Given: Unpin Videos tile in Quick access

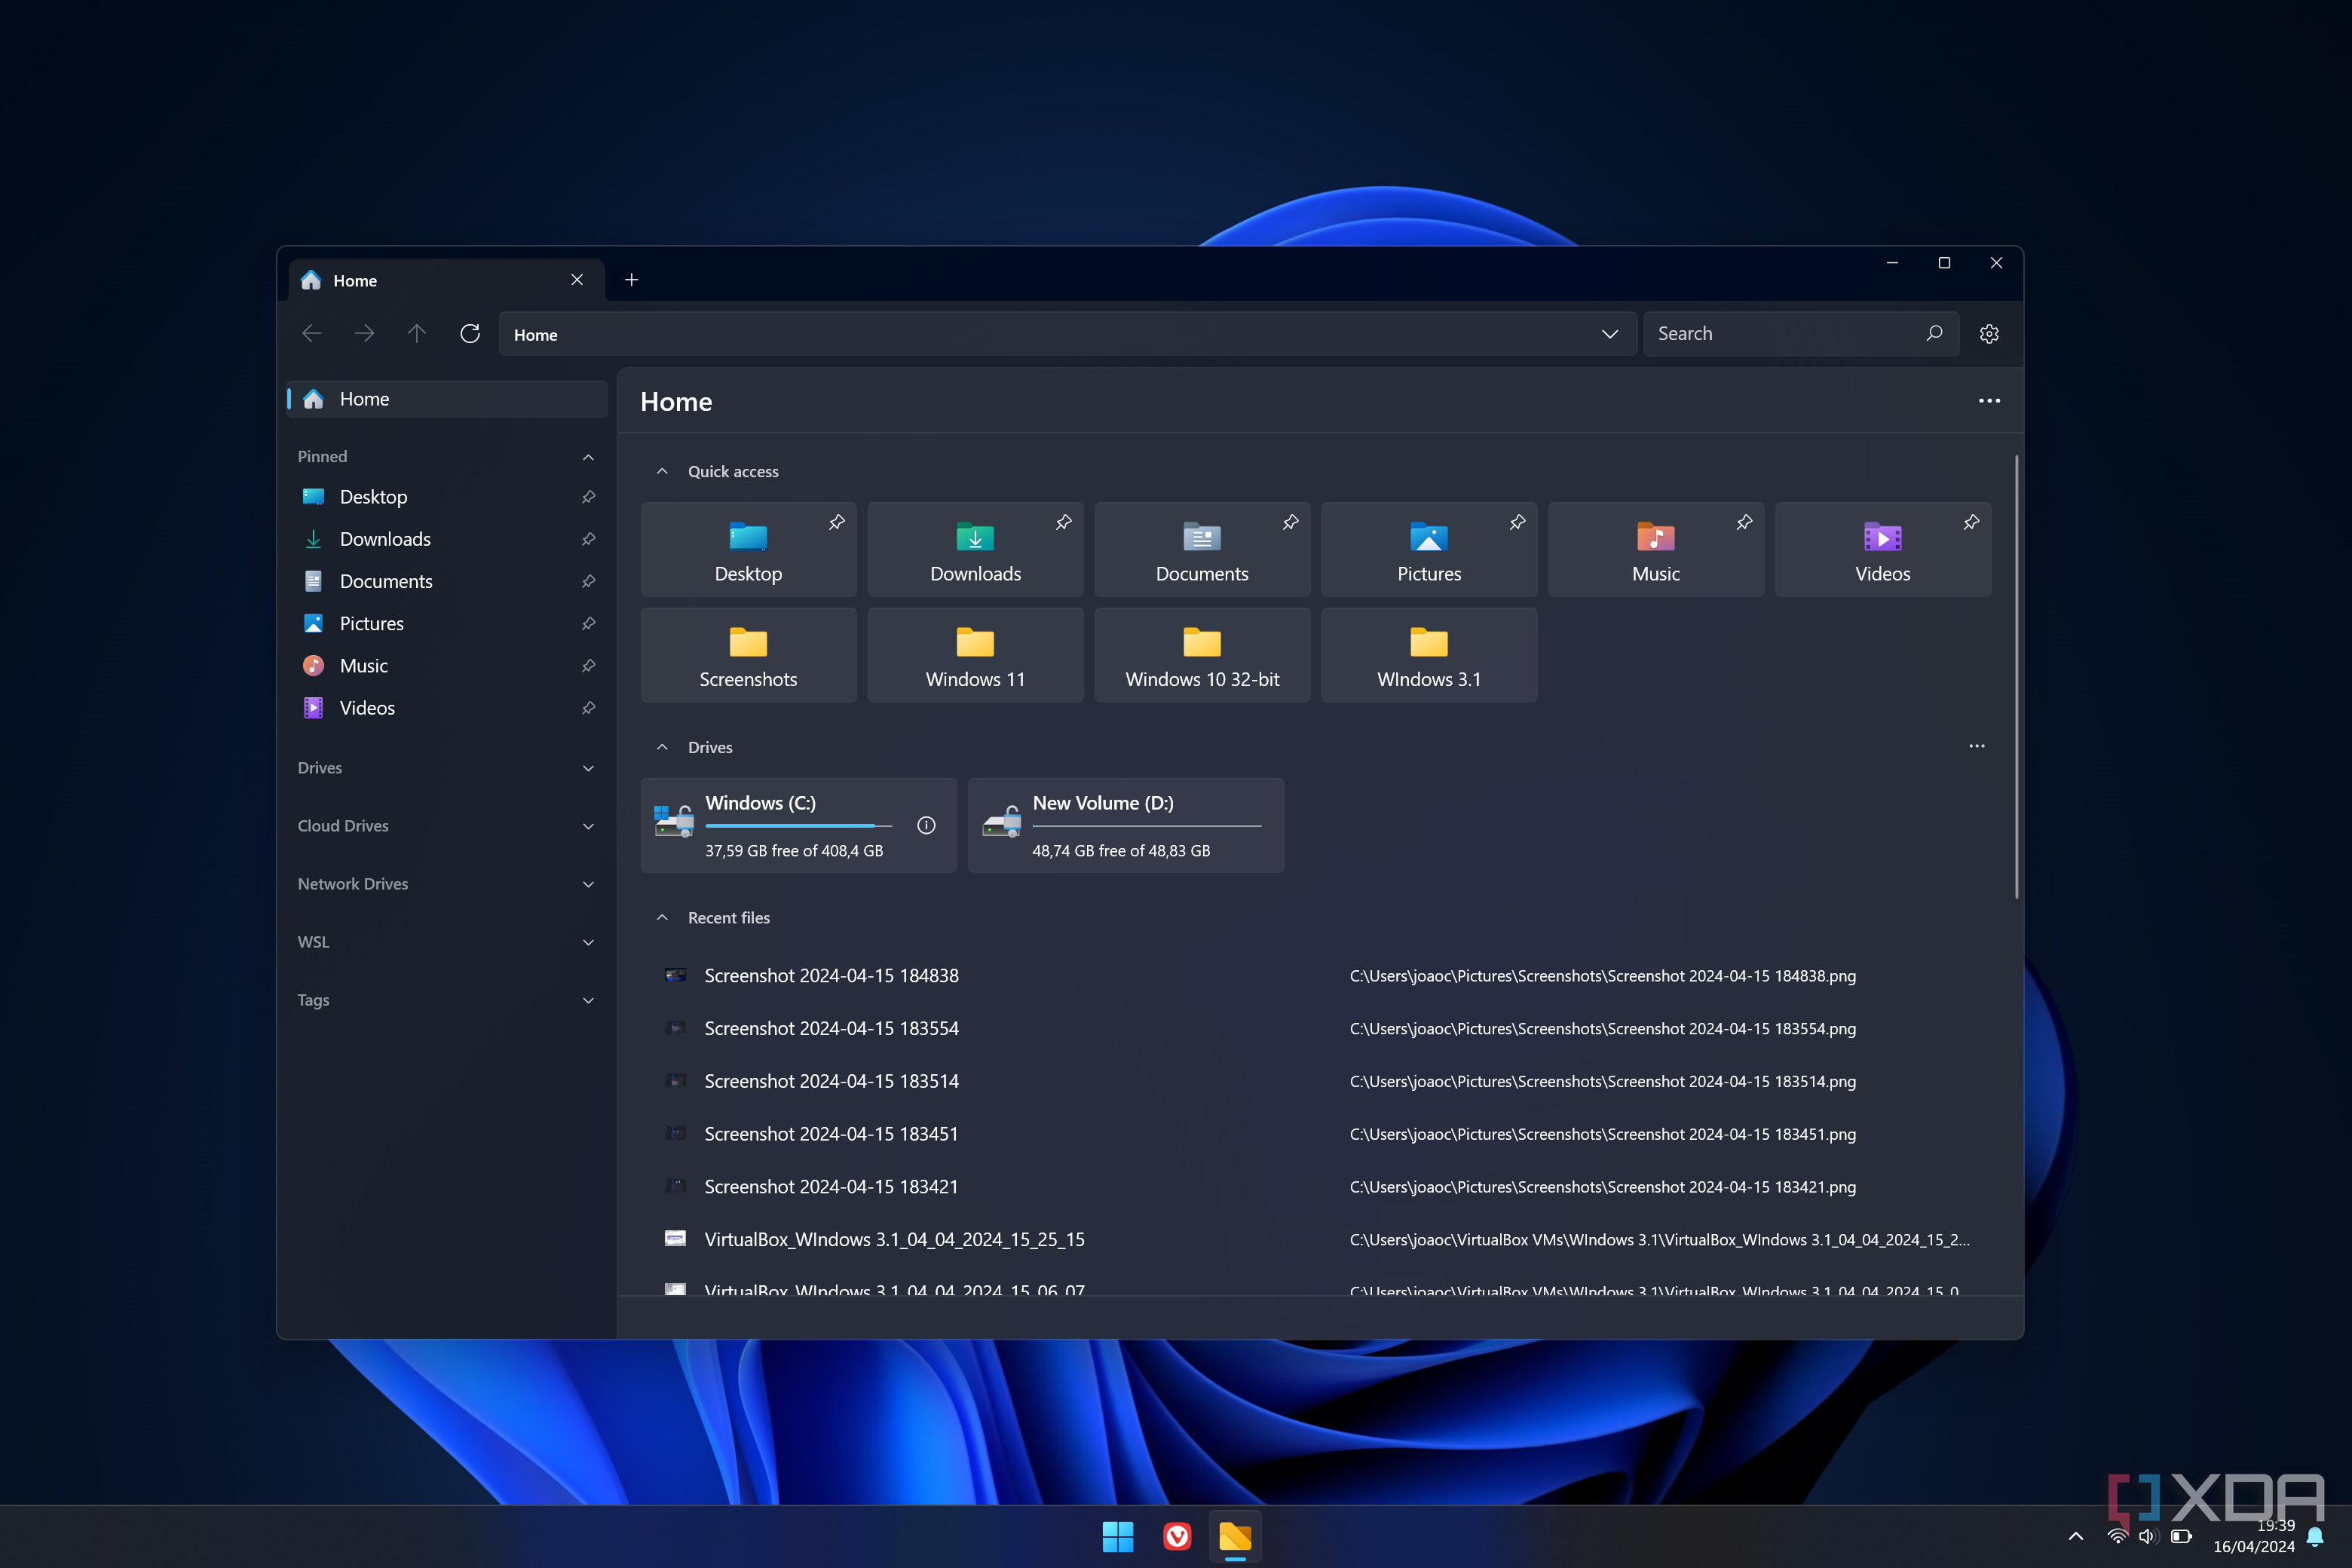Looking at the screenshot, I should point(1972,522).
